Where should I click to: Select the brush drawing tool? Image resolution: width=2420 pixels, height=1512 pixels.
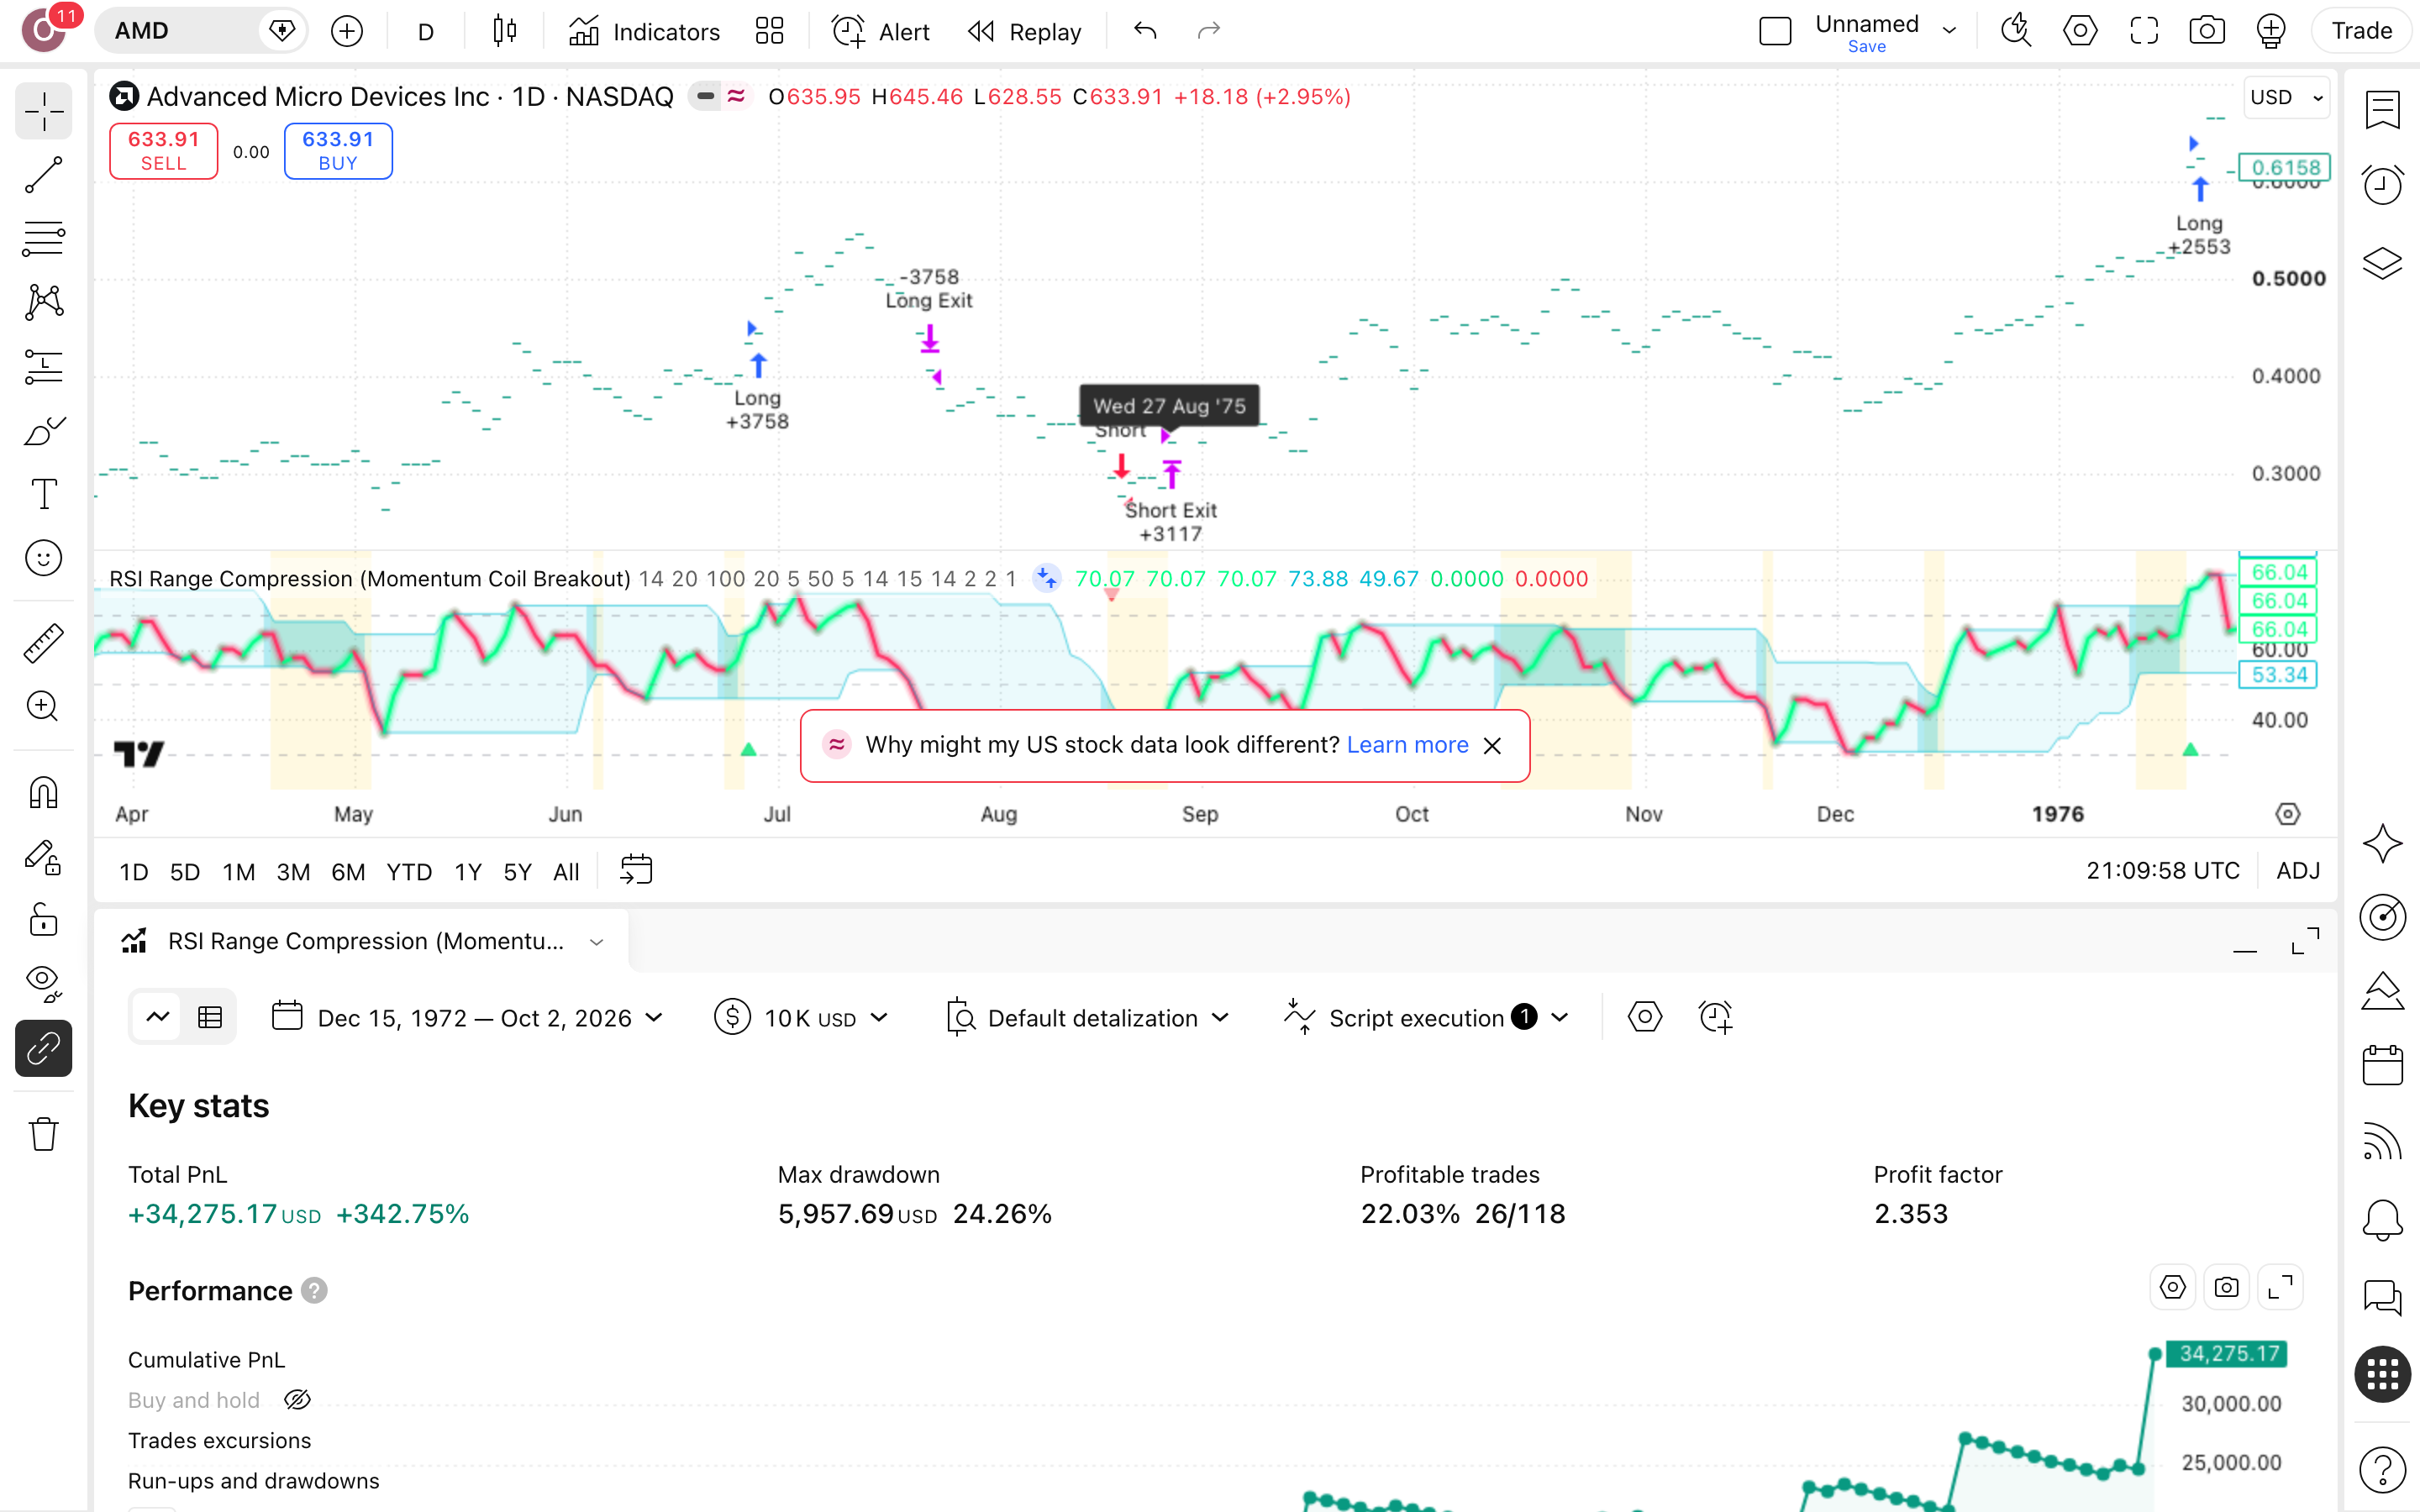(43, 431)
